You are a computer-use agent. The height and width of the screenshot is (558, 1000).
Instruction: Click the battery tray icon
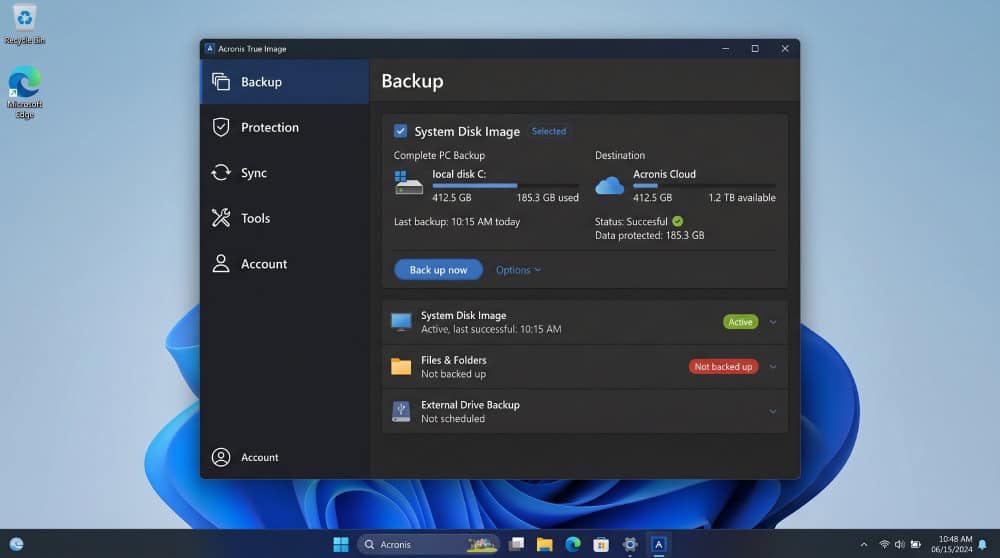coord(915,544)
